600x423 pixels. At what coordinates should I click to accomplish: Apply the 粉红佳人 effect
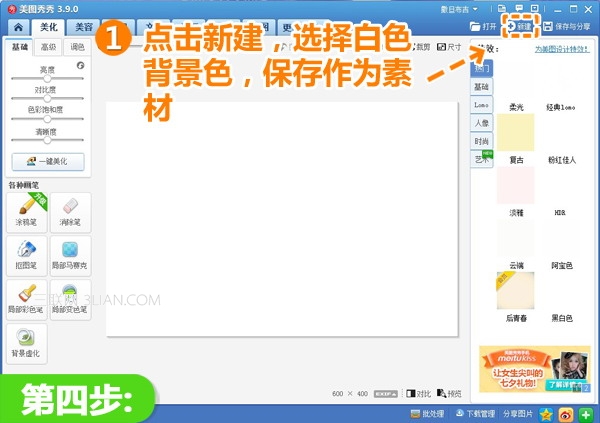(561, 139)
